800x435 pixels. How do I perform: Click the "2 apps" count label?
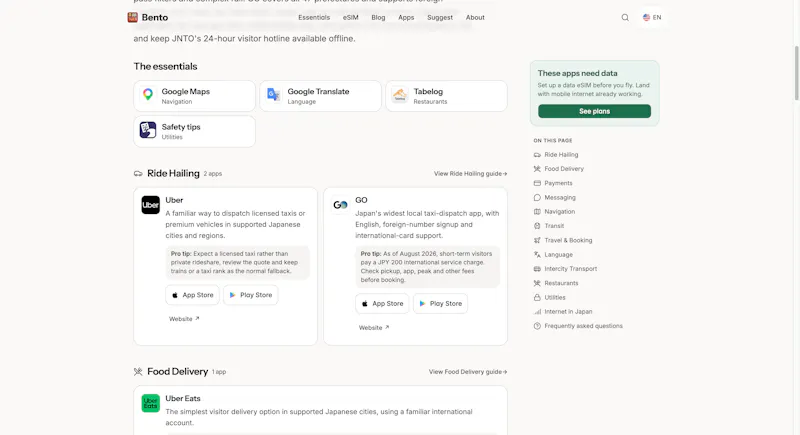pos(213,174)
